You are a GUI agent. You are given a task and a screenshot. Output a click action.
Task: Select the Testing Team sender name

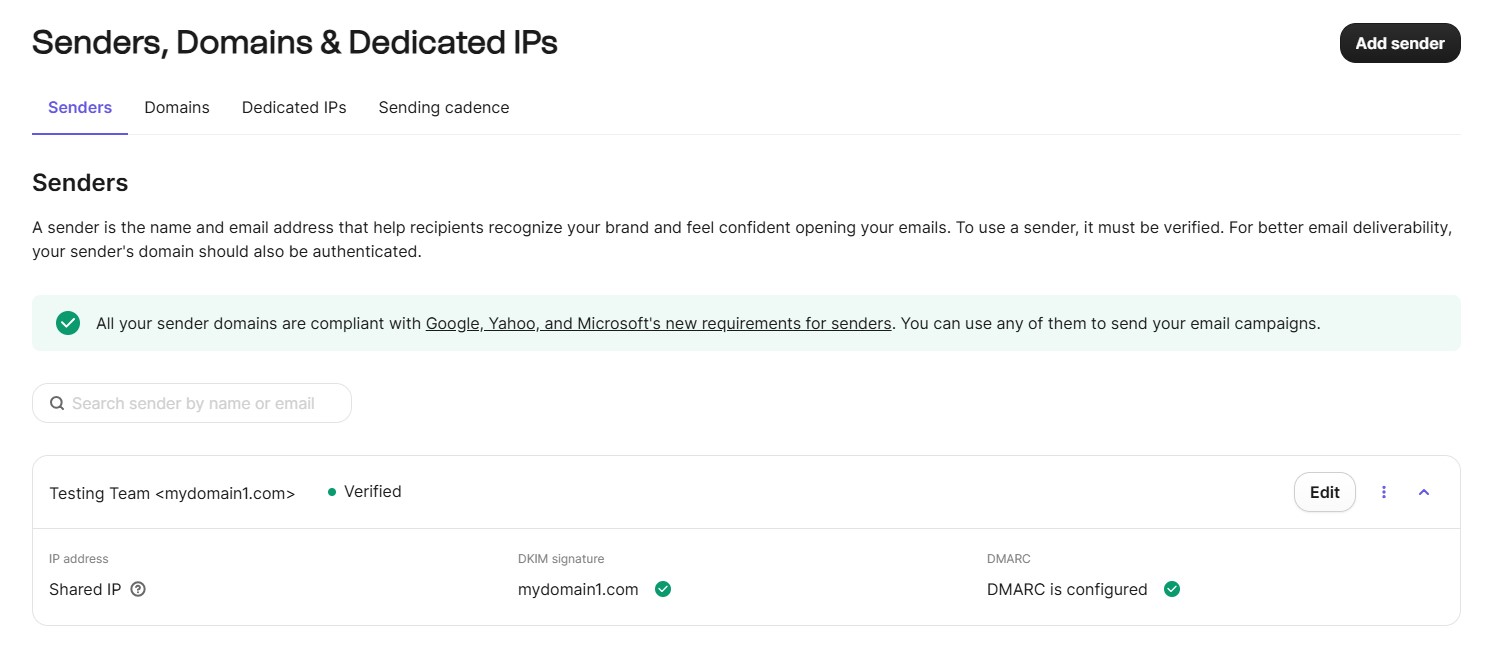click(x=172, y=493)
